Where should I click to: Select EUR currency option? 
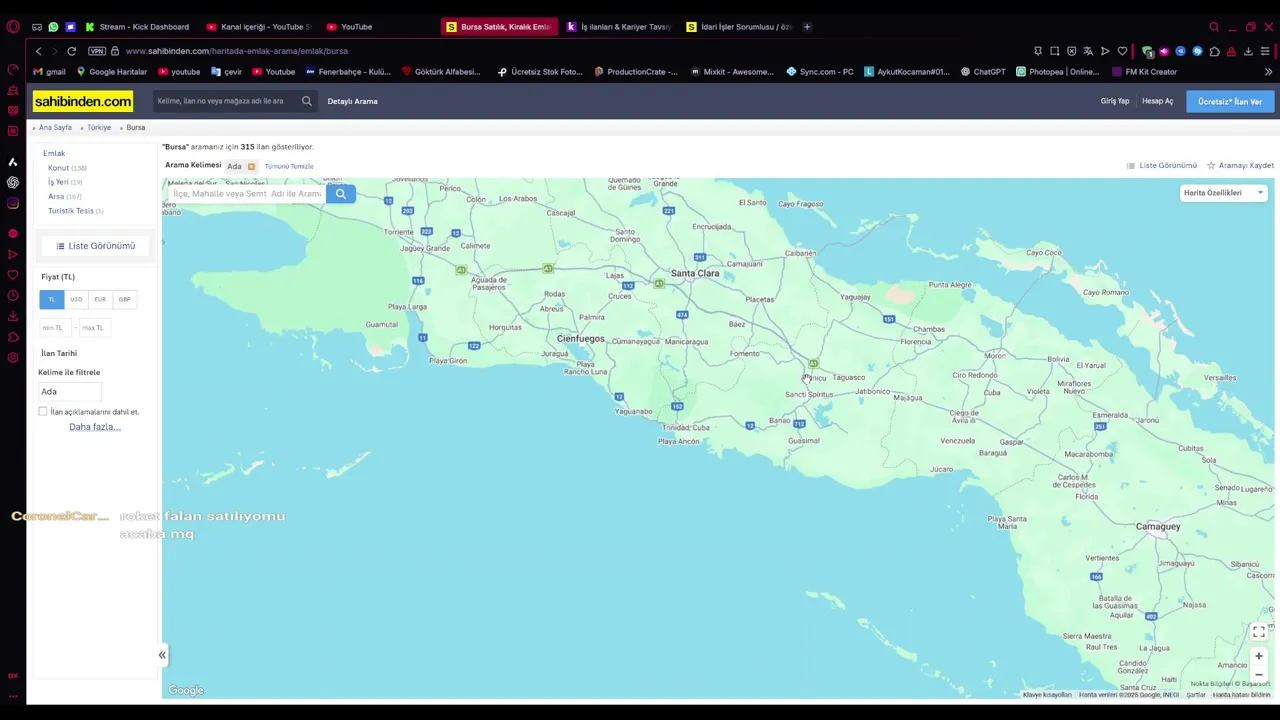coord(100,299)
